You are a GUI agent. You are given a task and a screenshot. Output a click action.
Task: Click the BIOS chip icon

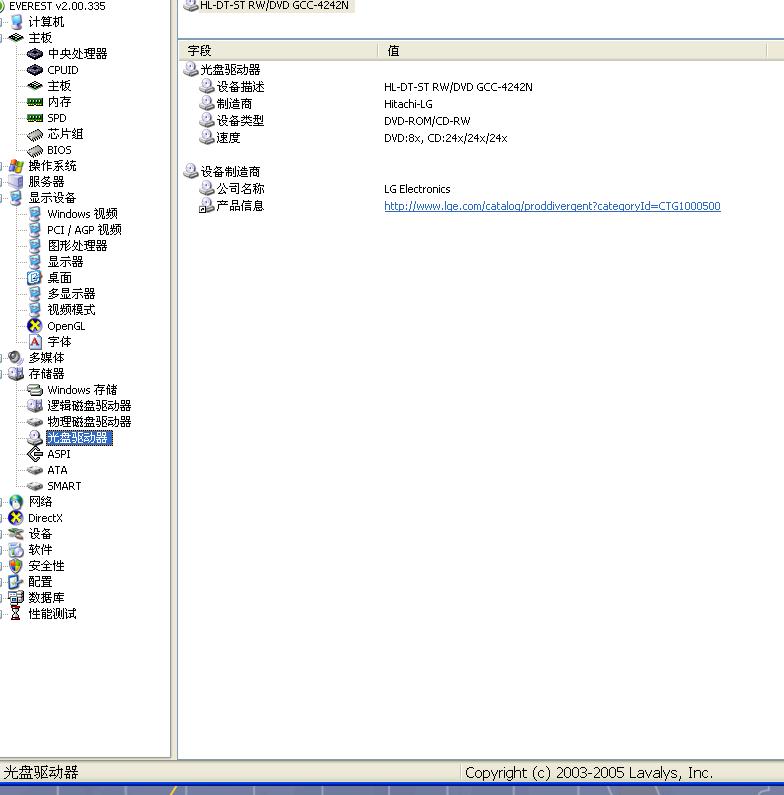coord(34,151)
